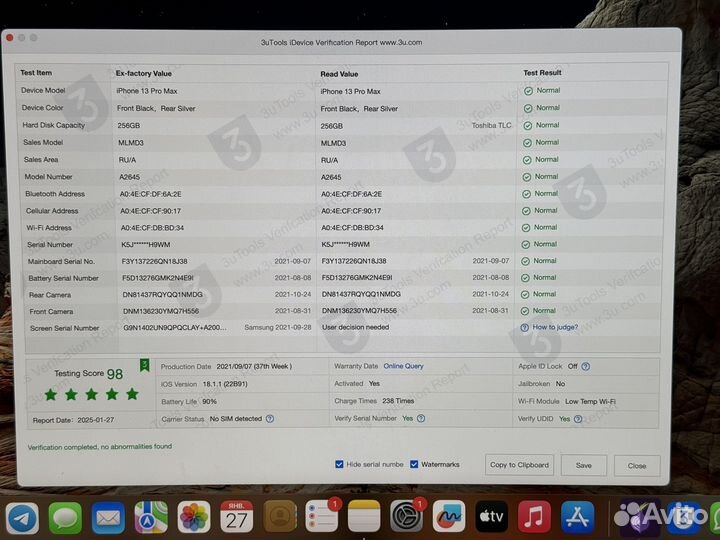Select Screen Serial Number value G9N1402UN9QPQCLAY
The height and width of the screenshot is (540, 720).
click(174, 327)
